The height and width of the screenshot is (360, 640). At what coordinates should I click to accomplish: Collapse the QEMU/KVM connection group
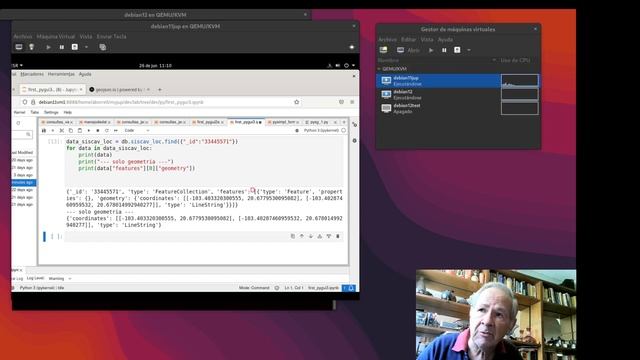[x=379, y=69]
